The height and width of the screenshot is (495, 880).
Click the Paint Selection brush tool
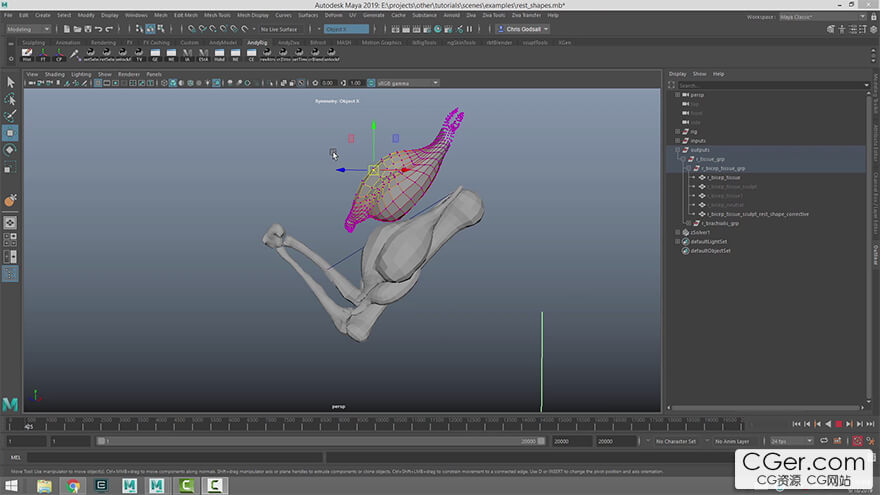pyautogui.click(x=10, y=116)
